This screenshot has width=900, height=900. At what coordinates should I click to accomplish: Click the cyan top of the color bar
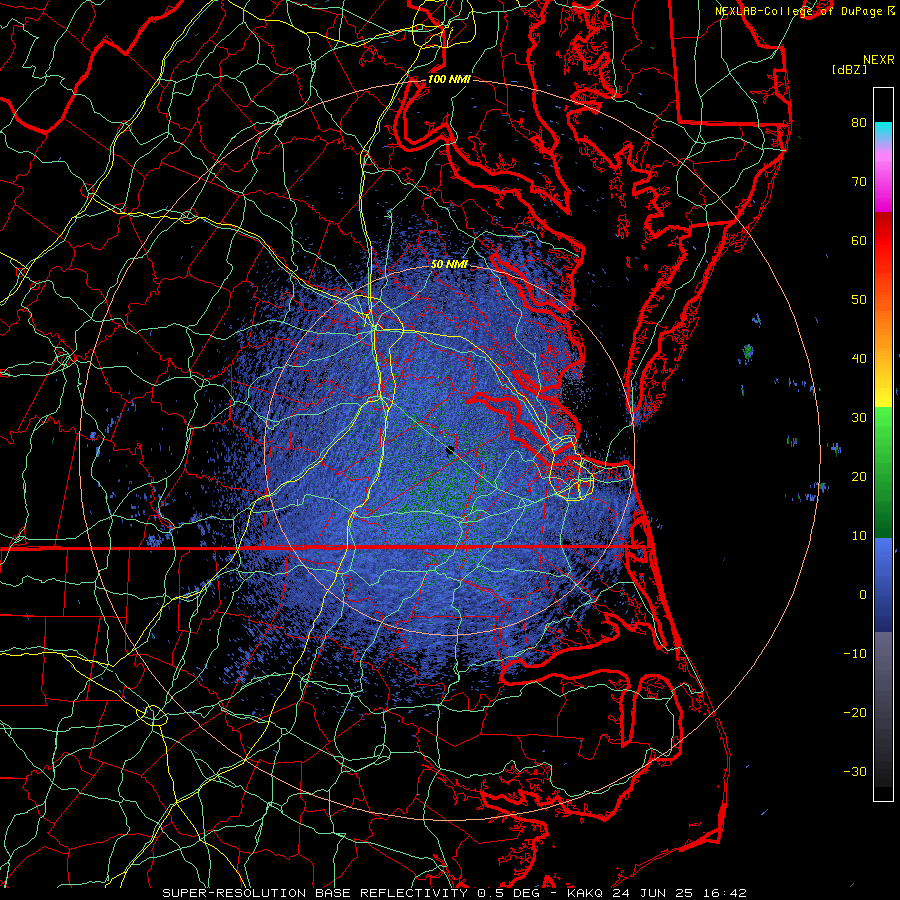coord(883,131)
